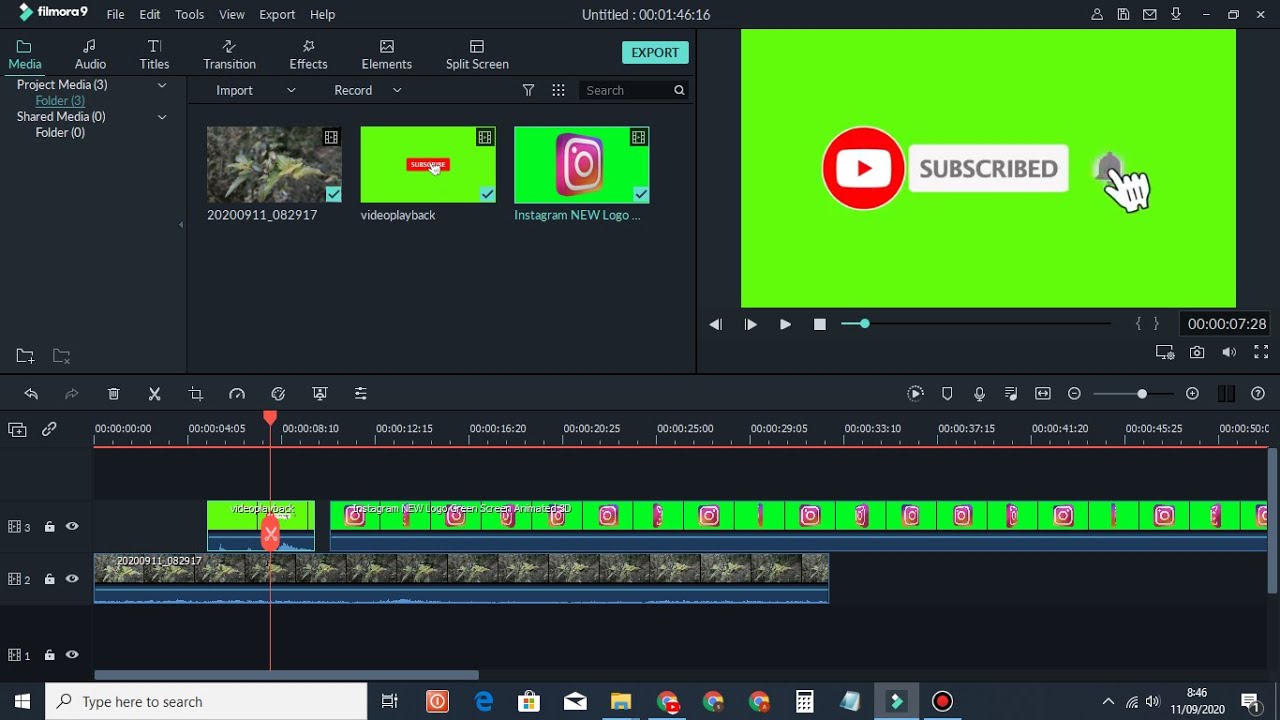Zoom out timeline with minus icon
Image resolution: width=1280 pixels, height=720 pixels.
[x=1075, y=394]
